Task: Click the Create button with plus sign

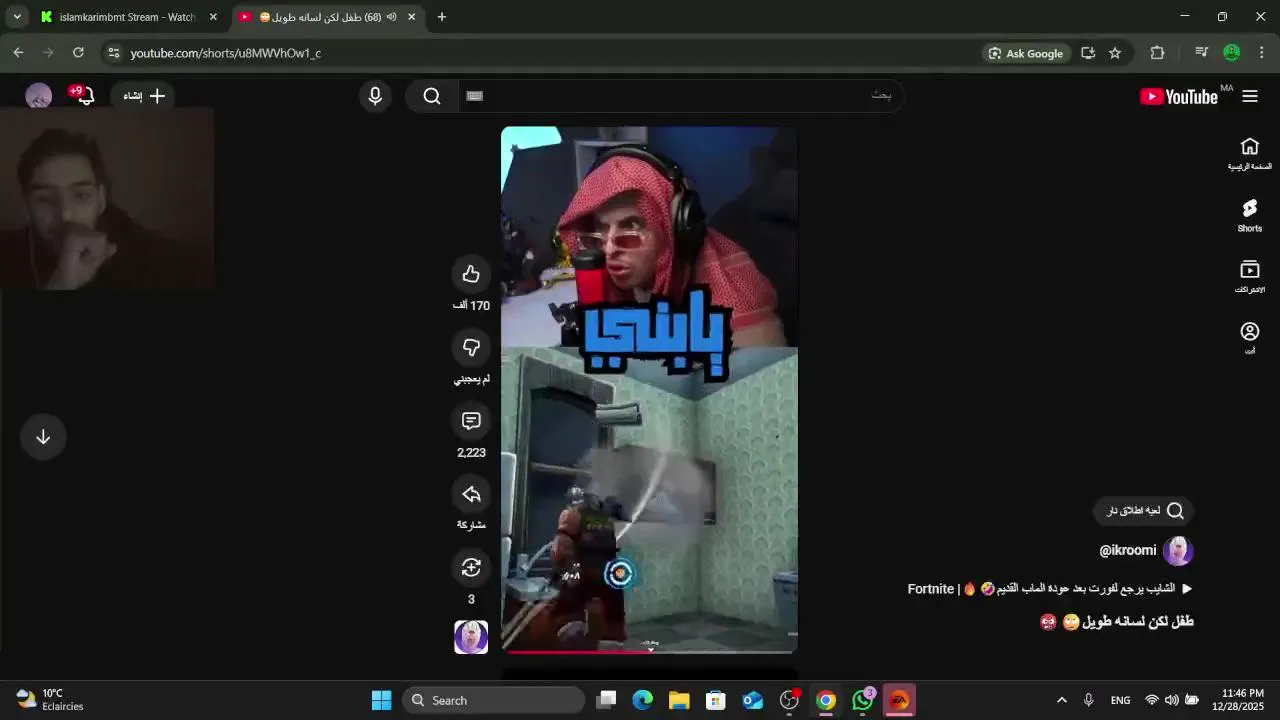Action: 143,96
